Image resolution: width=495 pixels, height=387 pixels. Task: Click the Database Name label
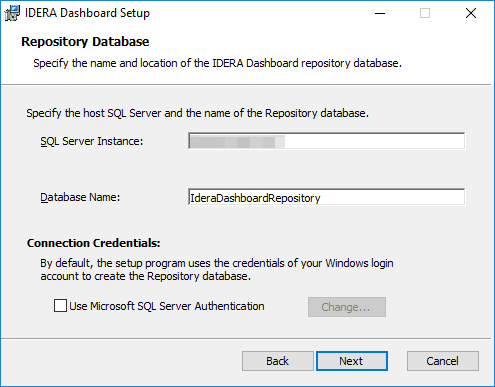[80, 197]
